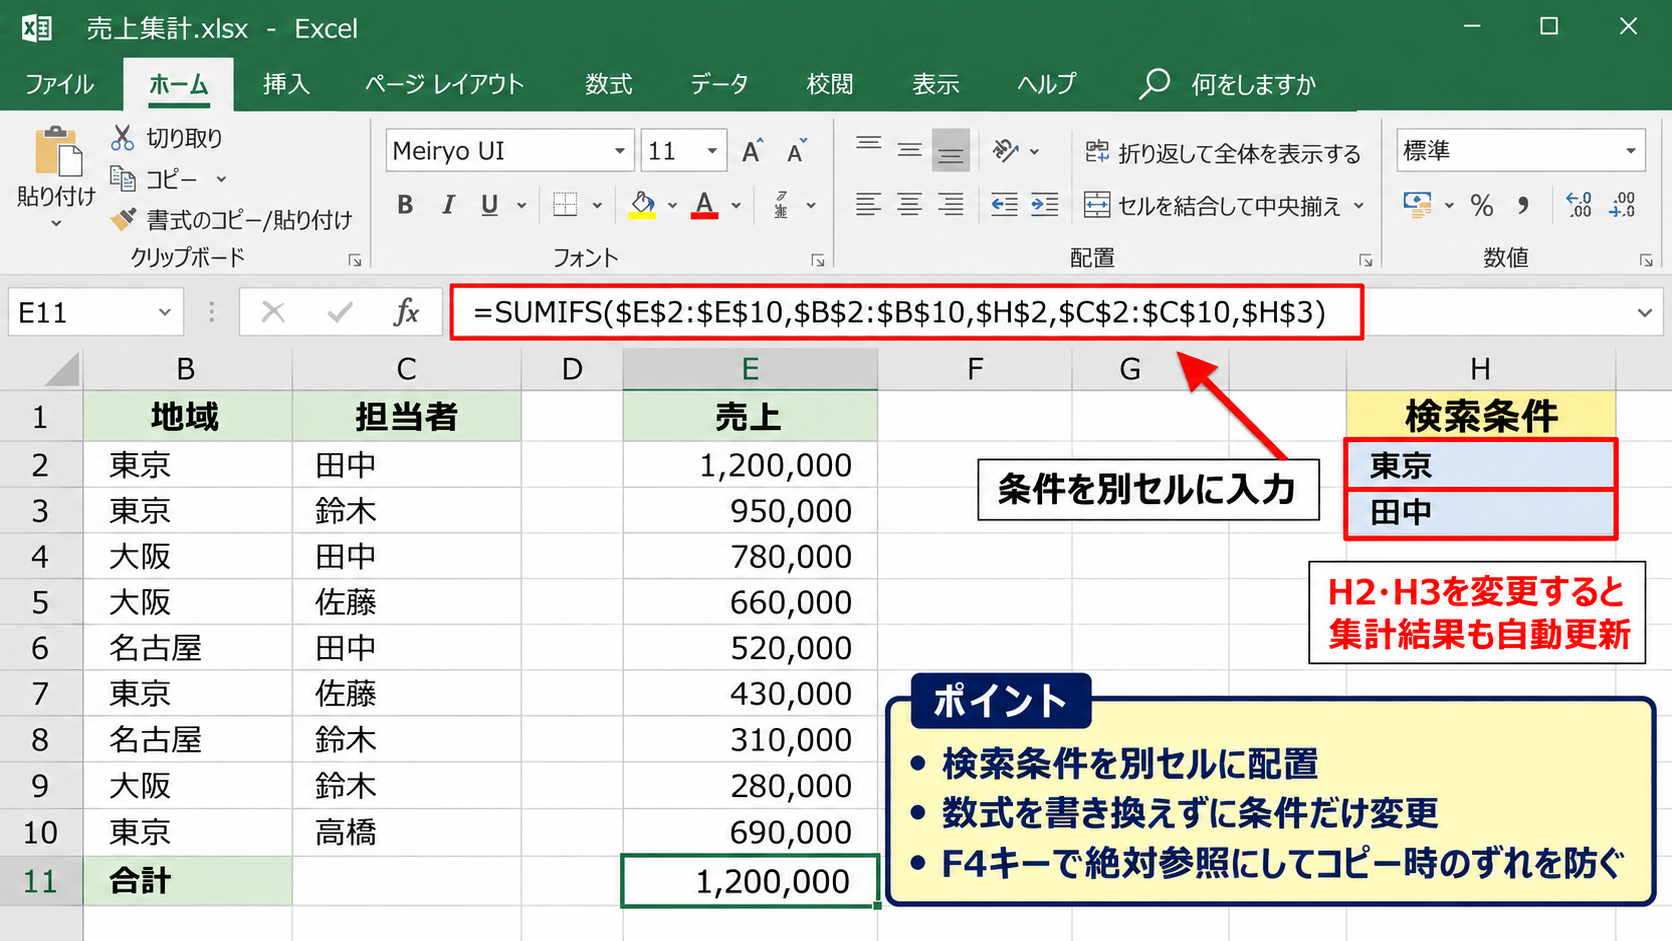This screenshot has height=941, width=1672.
Task: Apply comma style format
Action: 1523,206
